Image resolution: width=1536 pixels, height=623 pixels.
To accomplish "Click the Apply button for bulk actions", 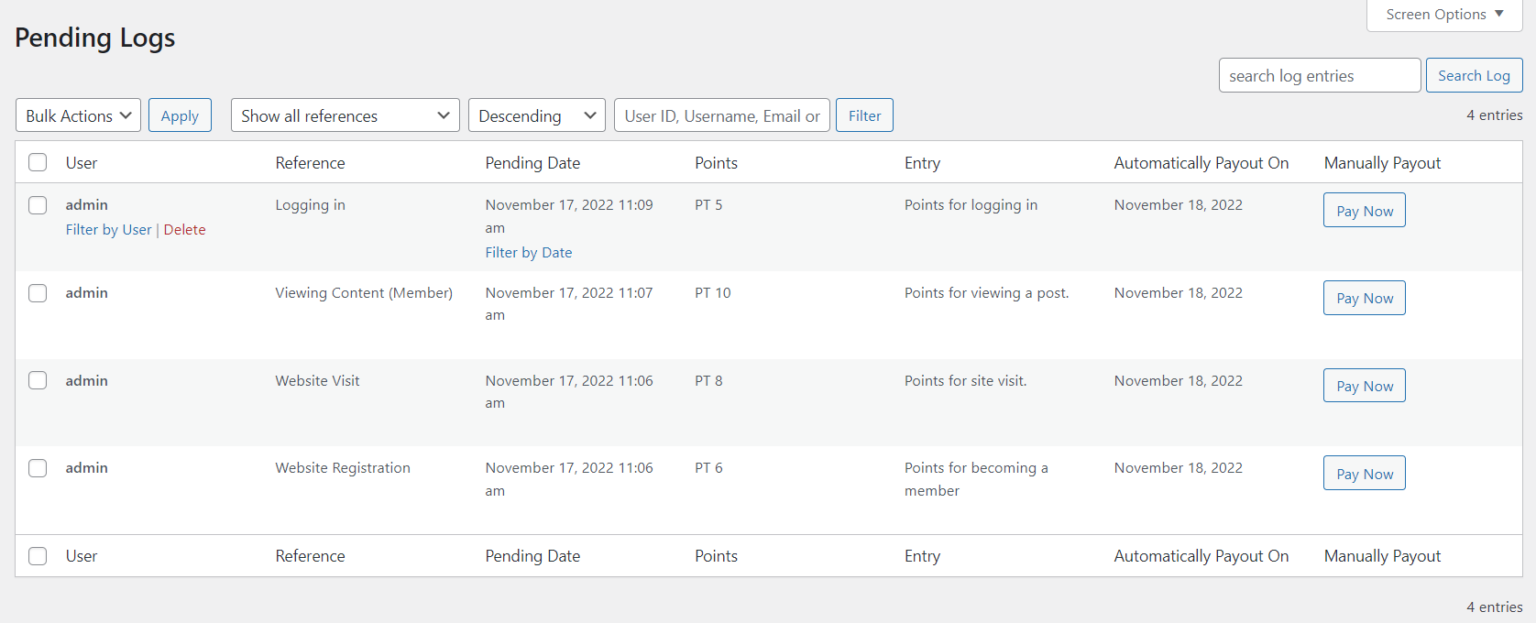I will [x=179, y=114].
